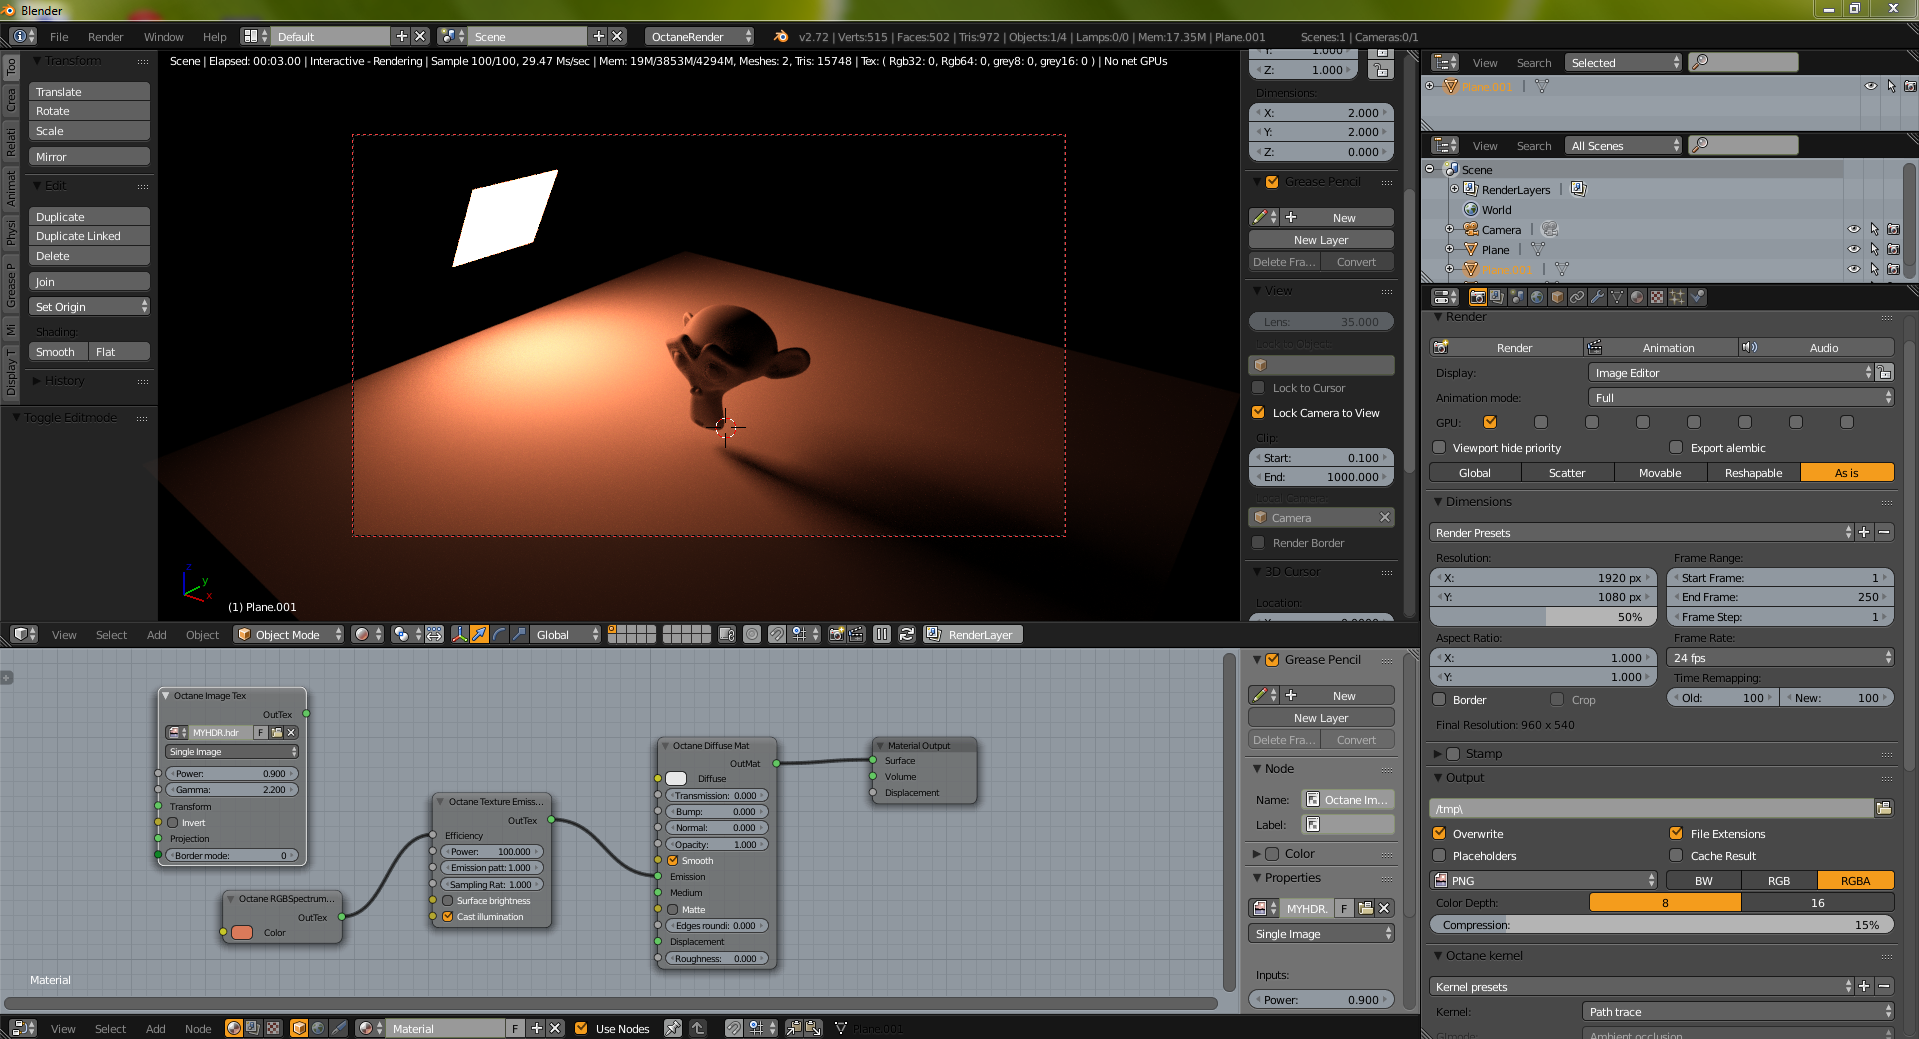Viewport: 1919px width, 1039px height.
Task: Uncheck the Overwrite output option
Action: coord(1439,834)
